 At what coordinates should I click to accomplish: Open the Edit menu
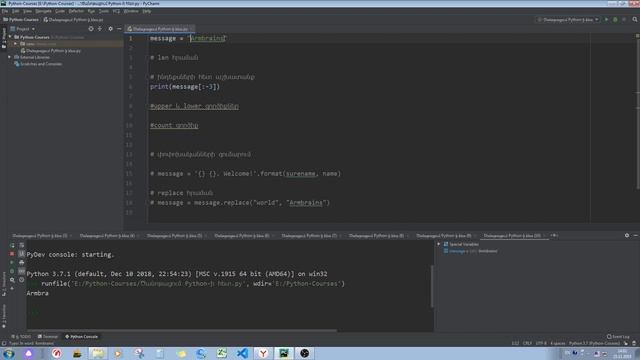(x=16, y=11)
